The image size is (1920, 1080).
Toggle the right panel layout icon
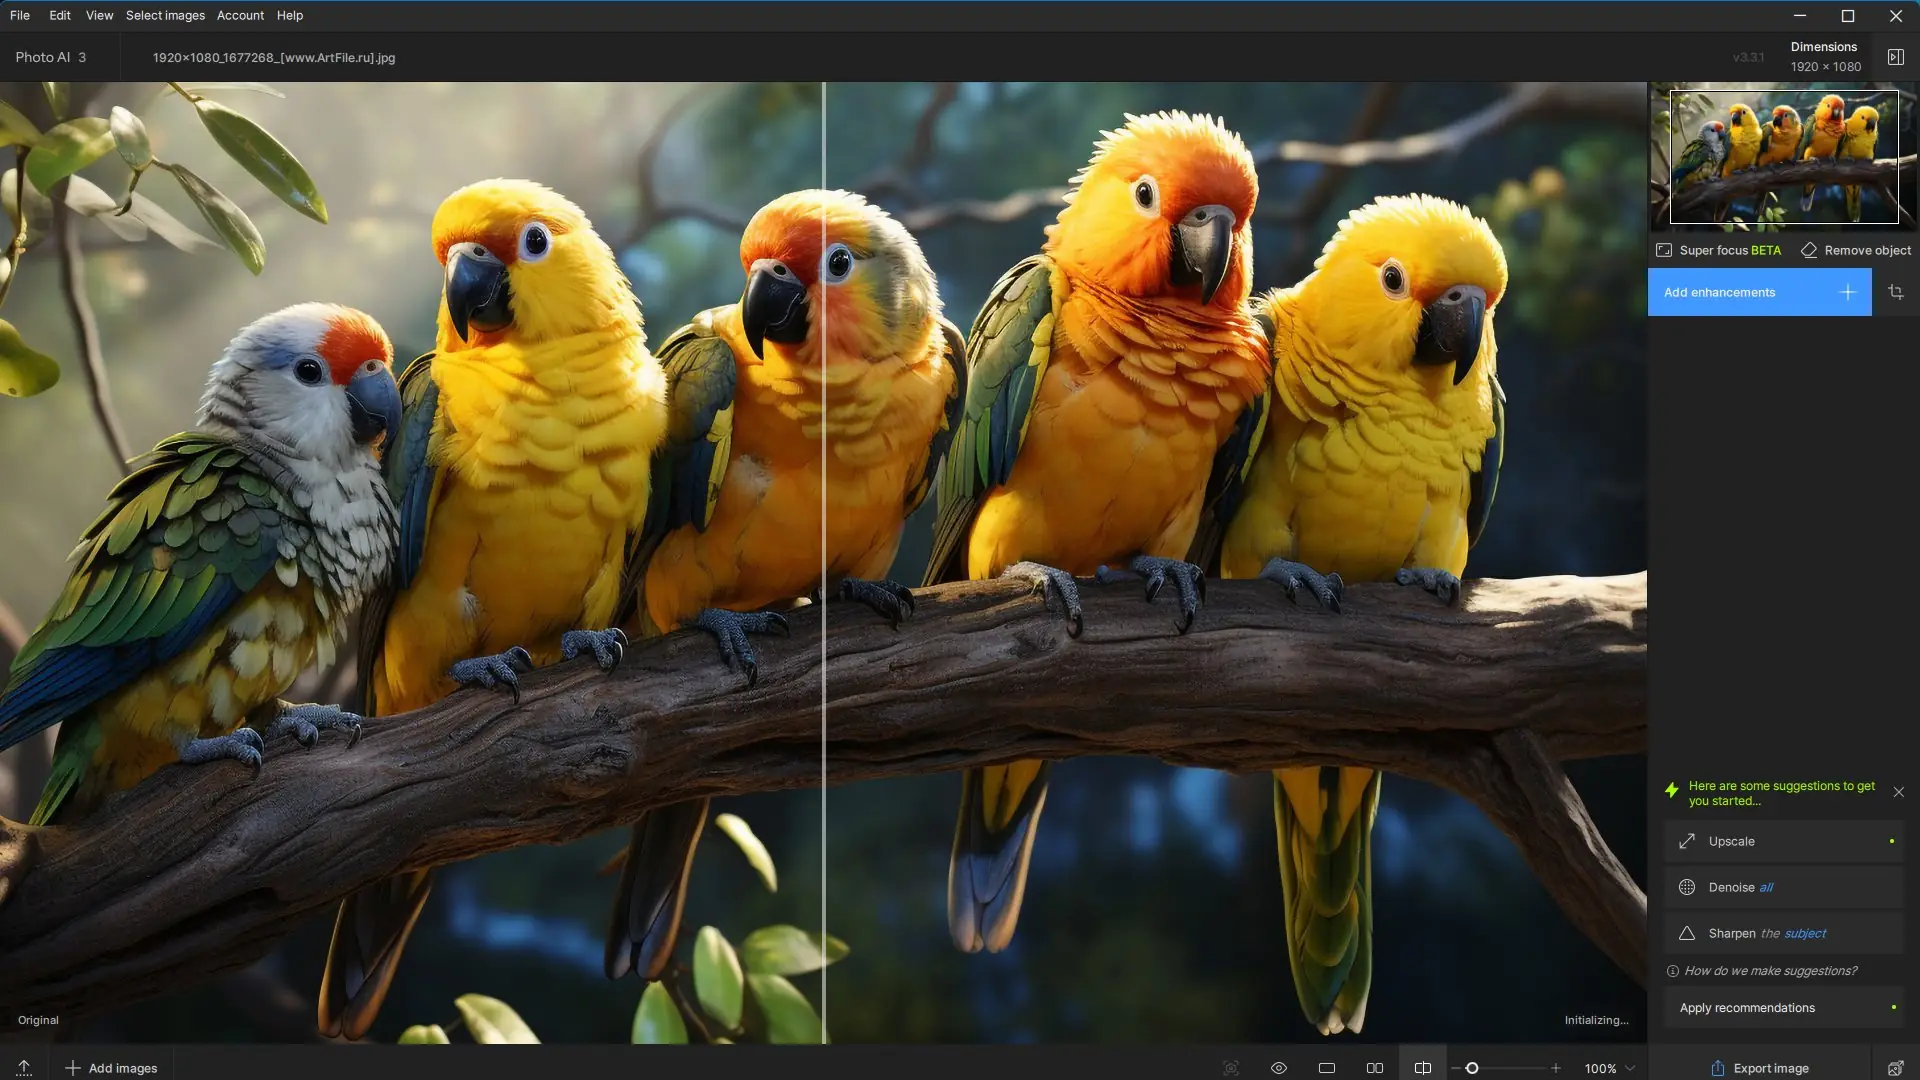coord(1895,57)
